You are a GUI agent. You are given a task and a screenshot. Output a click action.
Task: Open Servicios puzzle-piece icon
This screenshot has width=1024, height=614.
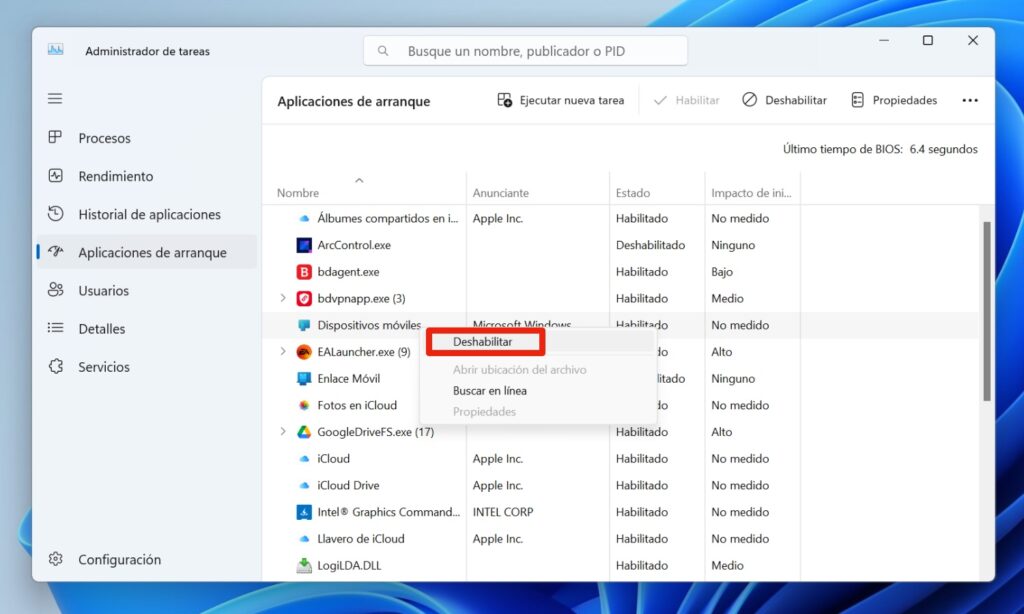point(55,366)
